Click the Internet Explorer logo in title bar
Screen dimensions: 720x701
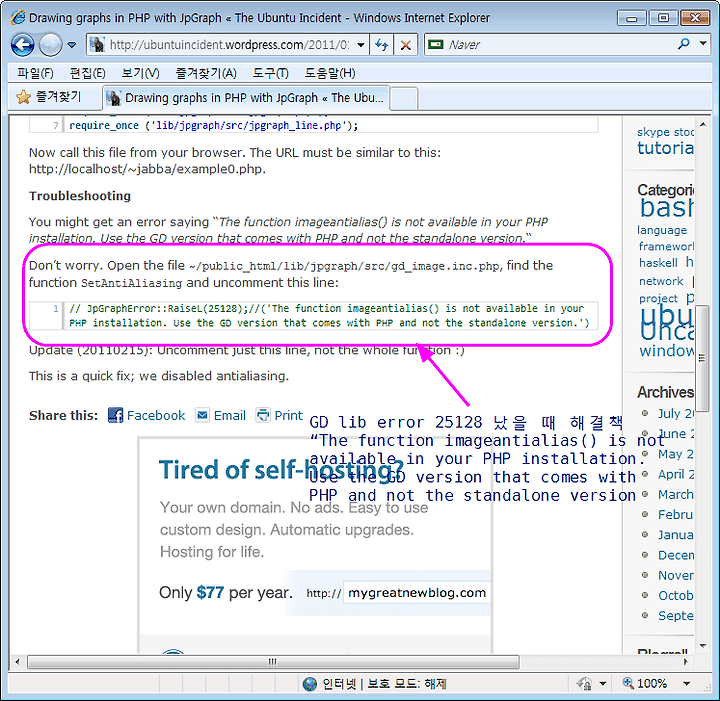(18, 17)
